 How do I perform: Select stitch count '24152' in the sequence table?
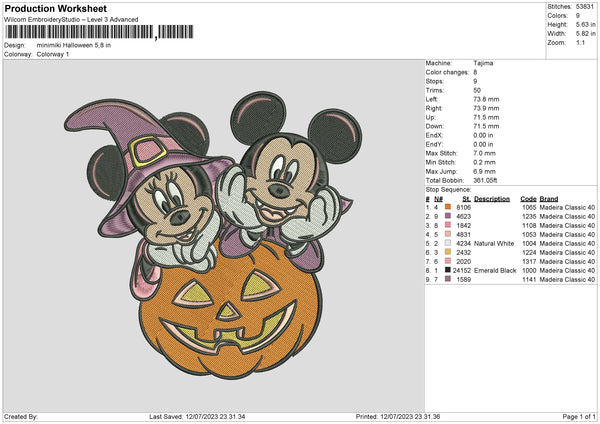point(462,271)
